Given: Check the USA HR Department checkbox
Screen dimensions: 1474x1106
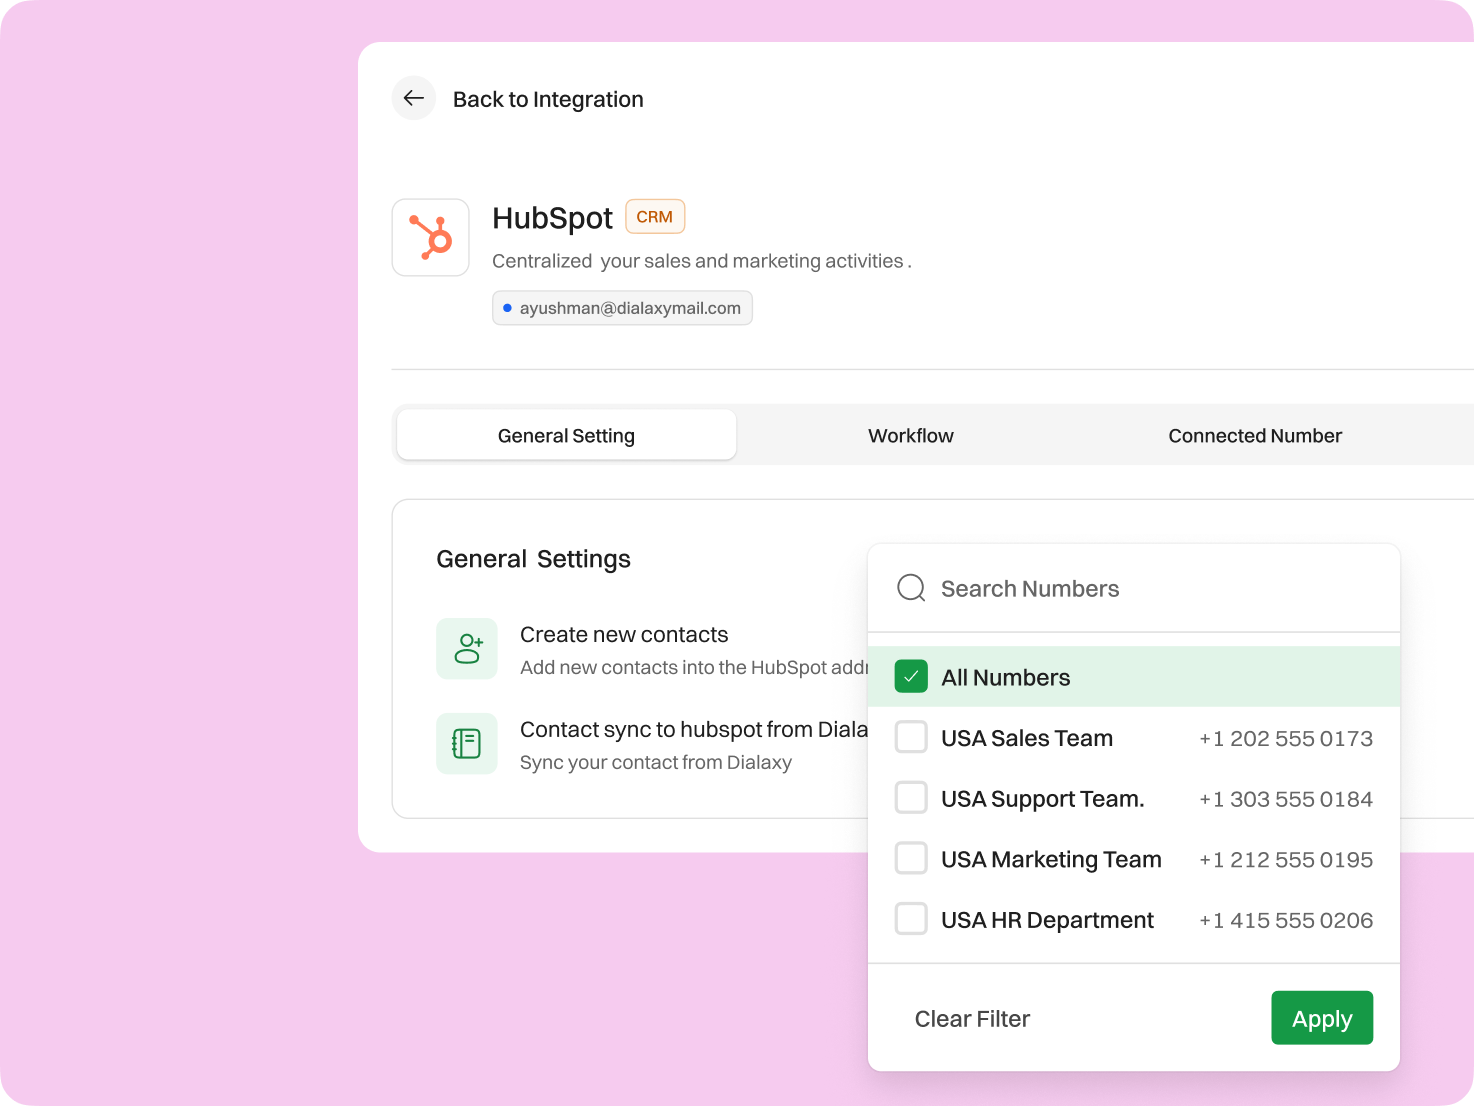Looking at the screenshot, I should pyautogui.click(x=910, y=918).
